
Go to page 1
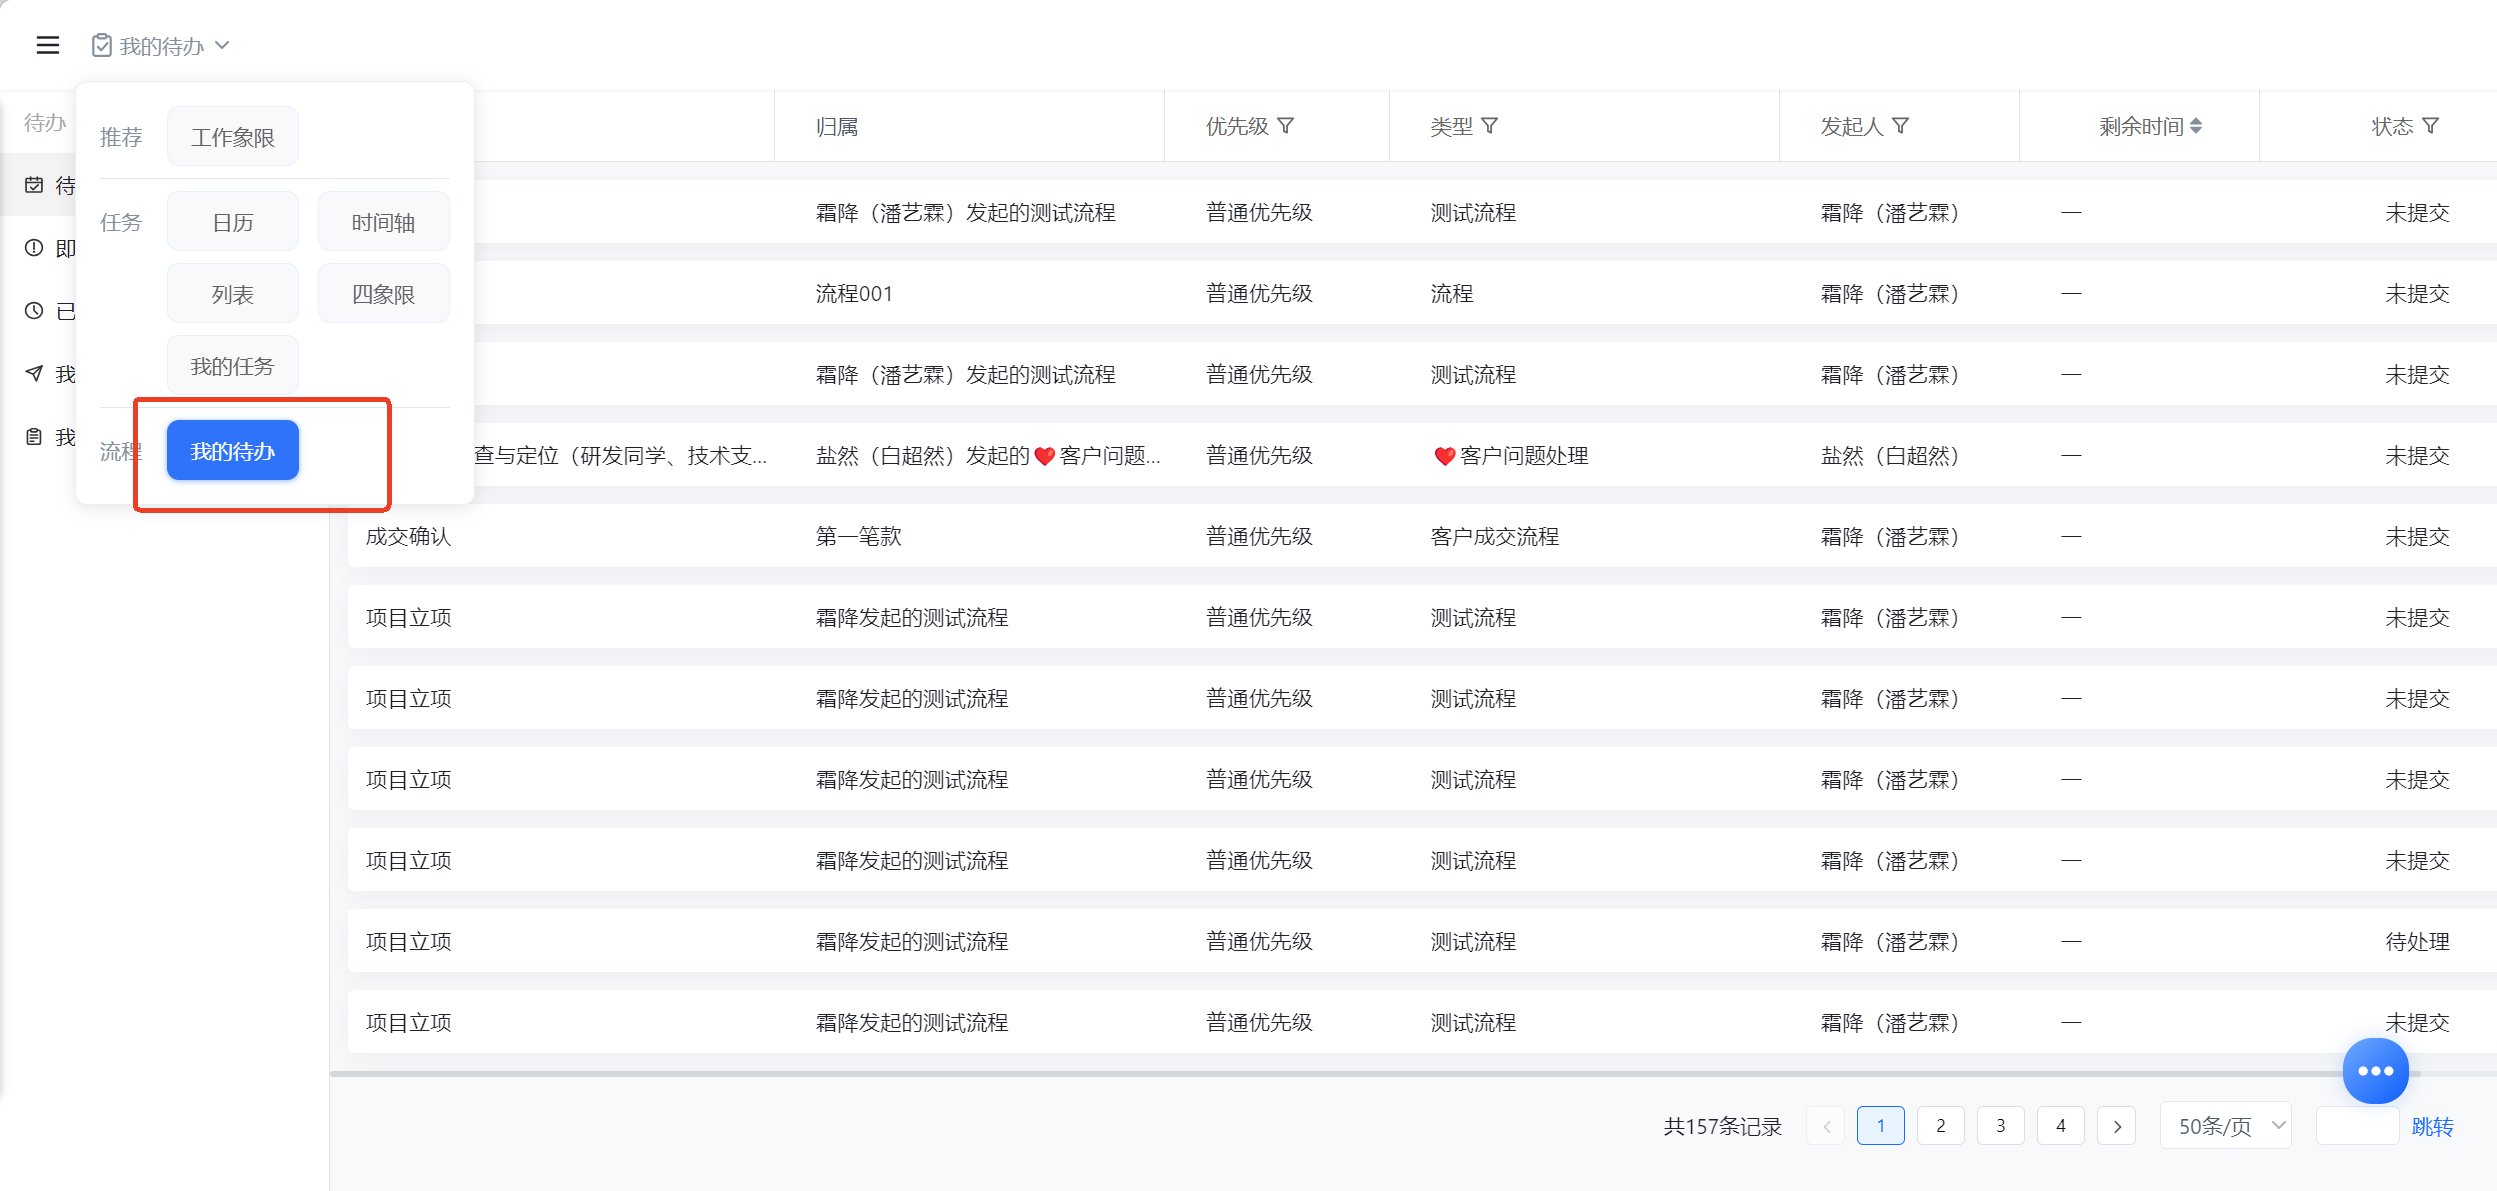(1881, 1126)
